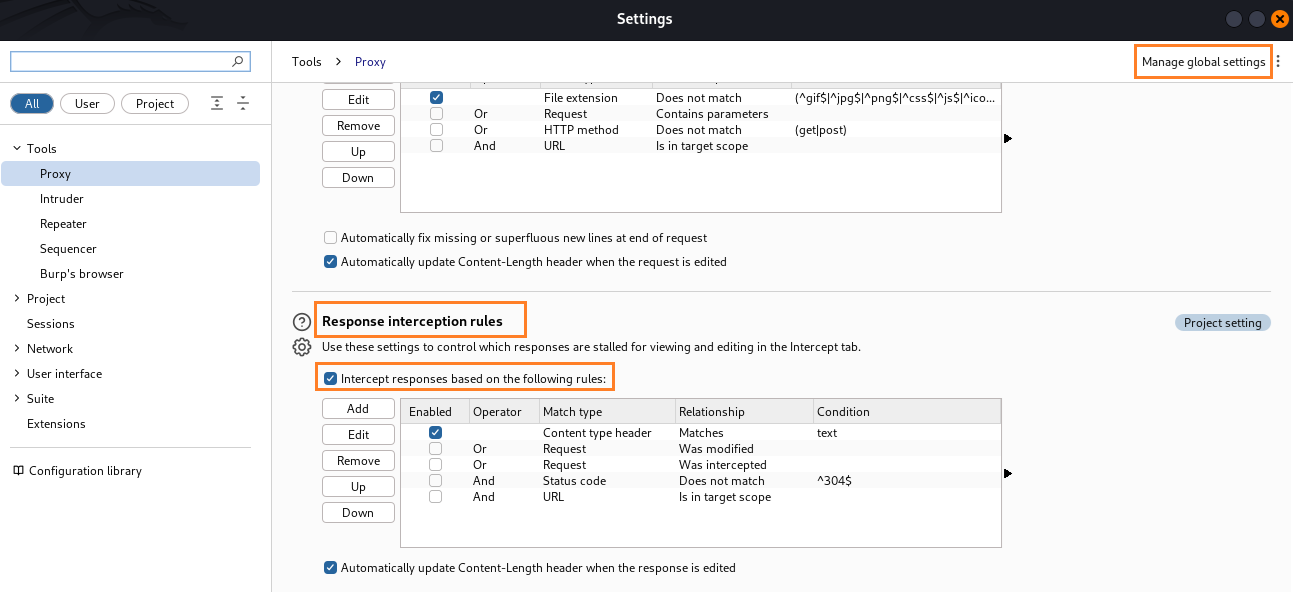Screen dimensions: 1293x592
Task: Open the three-dot options menu beside Manage global settings
Action: 1278,62
